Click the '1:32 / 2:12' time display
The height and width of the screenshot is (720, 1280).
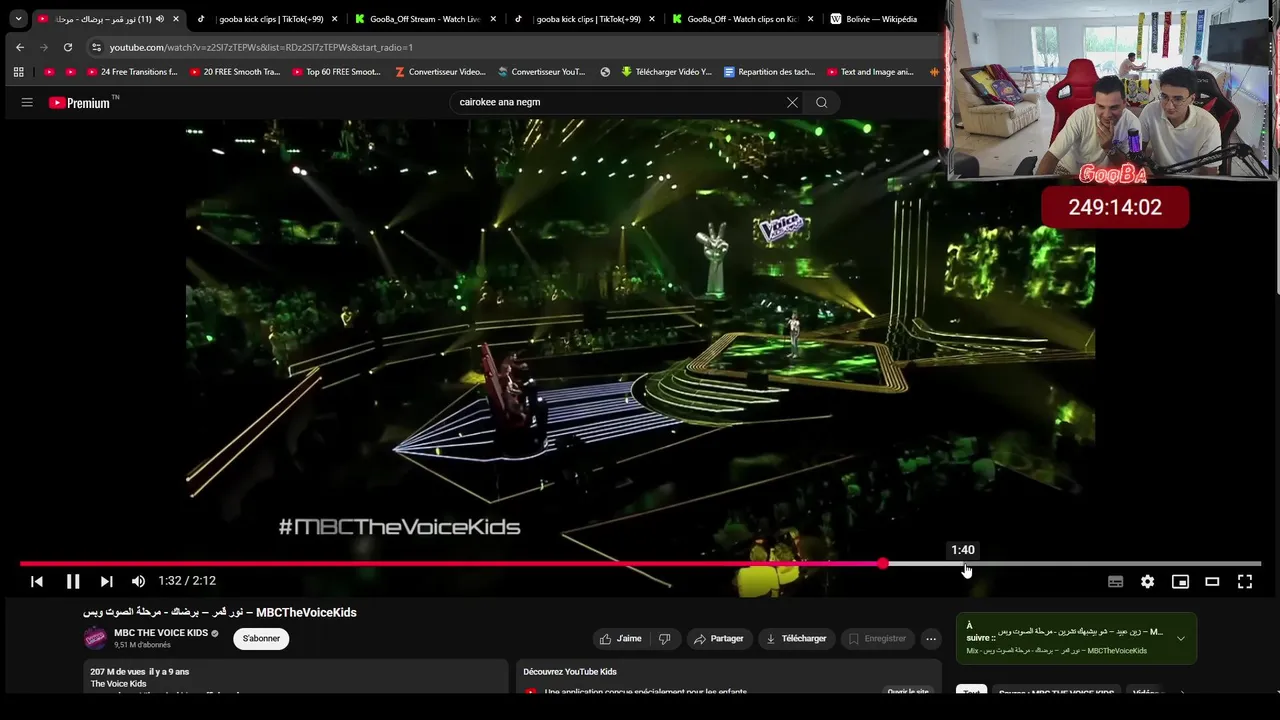pyautogui.click(x=187, y=581)
